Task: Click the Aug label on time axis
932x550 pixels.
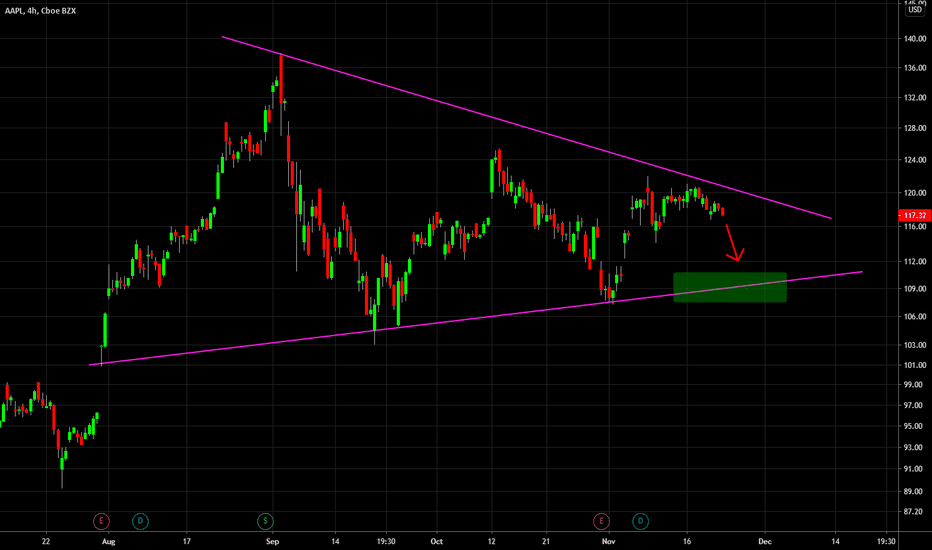Action: (x=108, y=541)
